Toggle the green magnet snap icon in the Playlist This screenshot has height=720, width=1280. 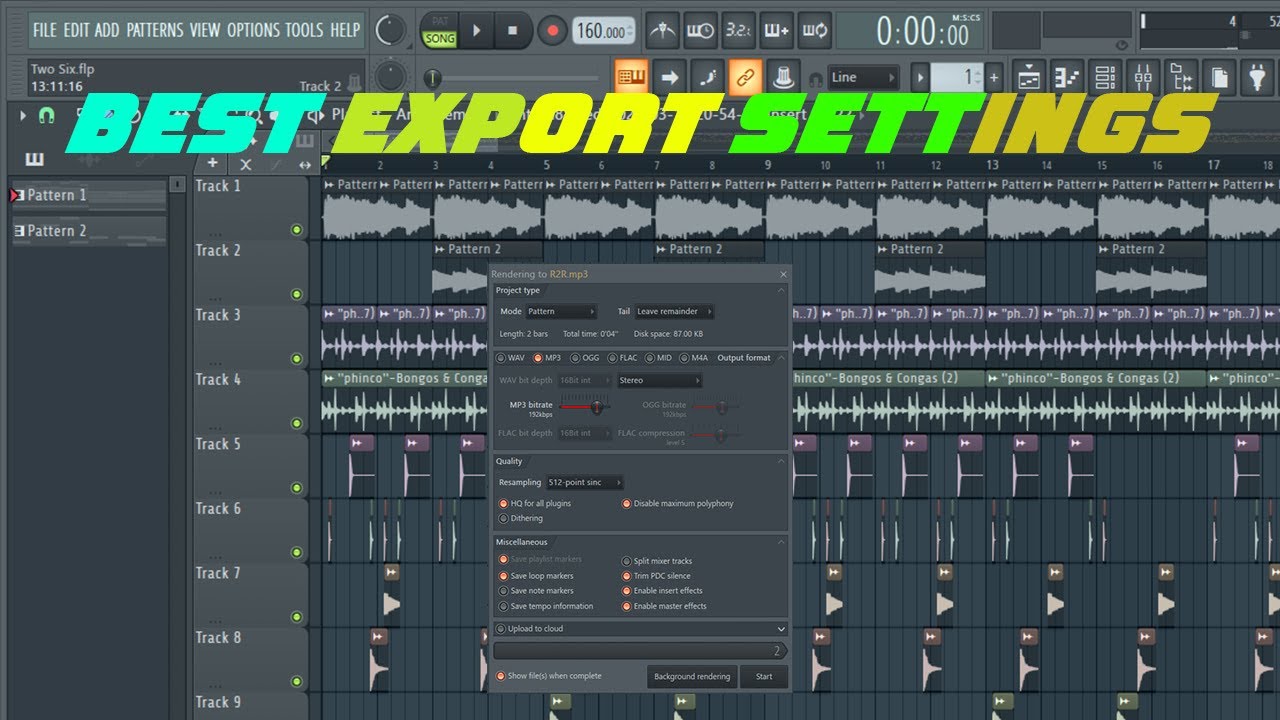point(46,116)
